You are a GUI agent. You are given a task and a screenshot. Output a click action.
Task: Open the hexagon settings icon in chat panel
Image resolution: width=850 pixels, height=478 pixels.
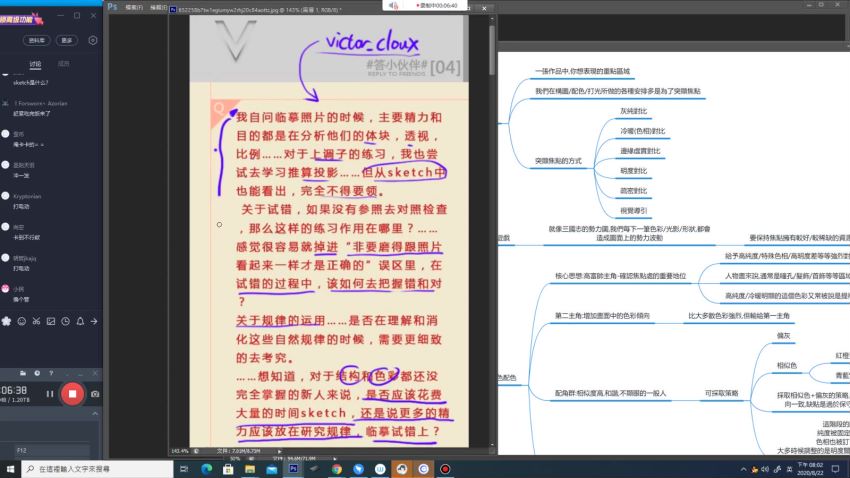pyautogui.click(x=93, y=41)
